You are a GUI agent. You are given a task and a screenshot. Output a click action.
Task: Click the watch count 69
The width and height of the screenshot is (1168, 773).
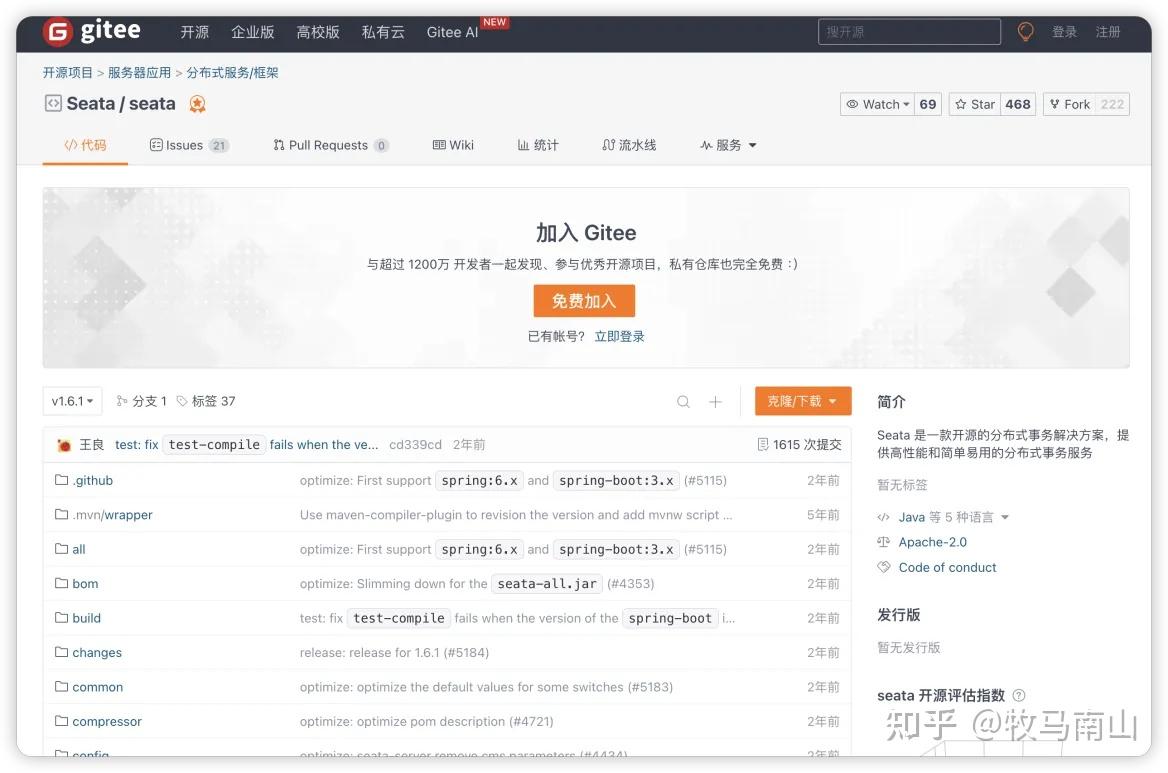click(x=927, y=104)
